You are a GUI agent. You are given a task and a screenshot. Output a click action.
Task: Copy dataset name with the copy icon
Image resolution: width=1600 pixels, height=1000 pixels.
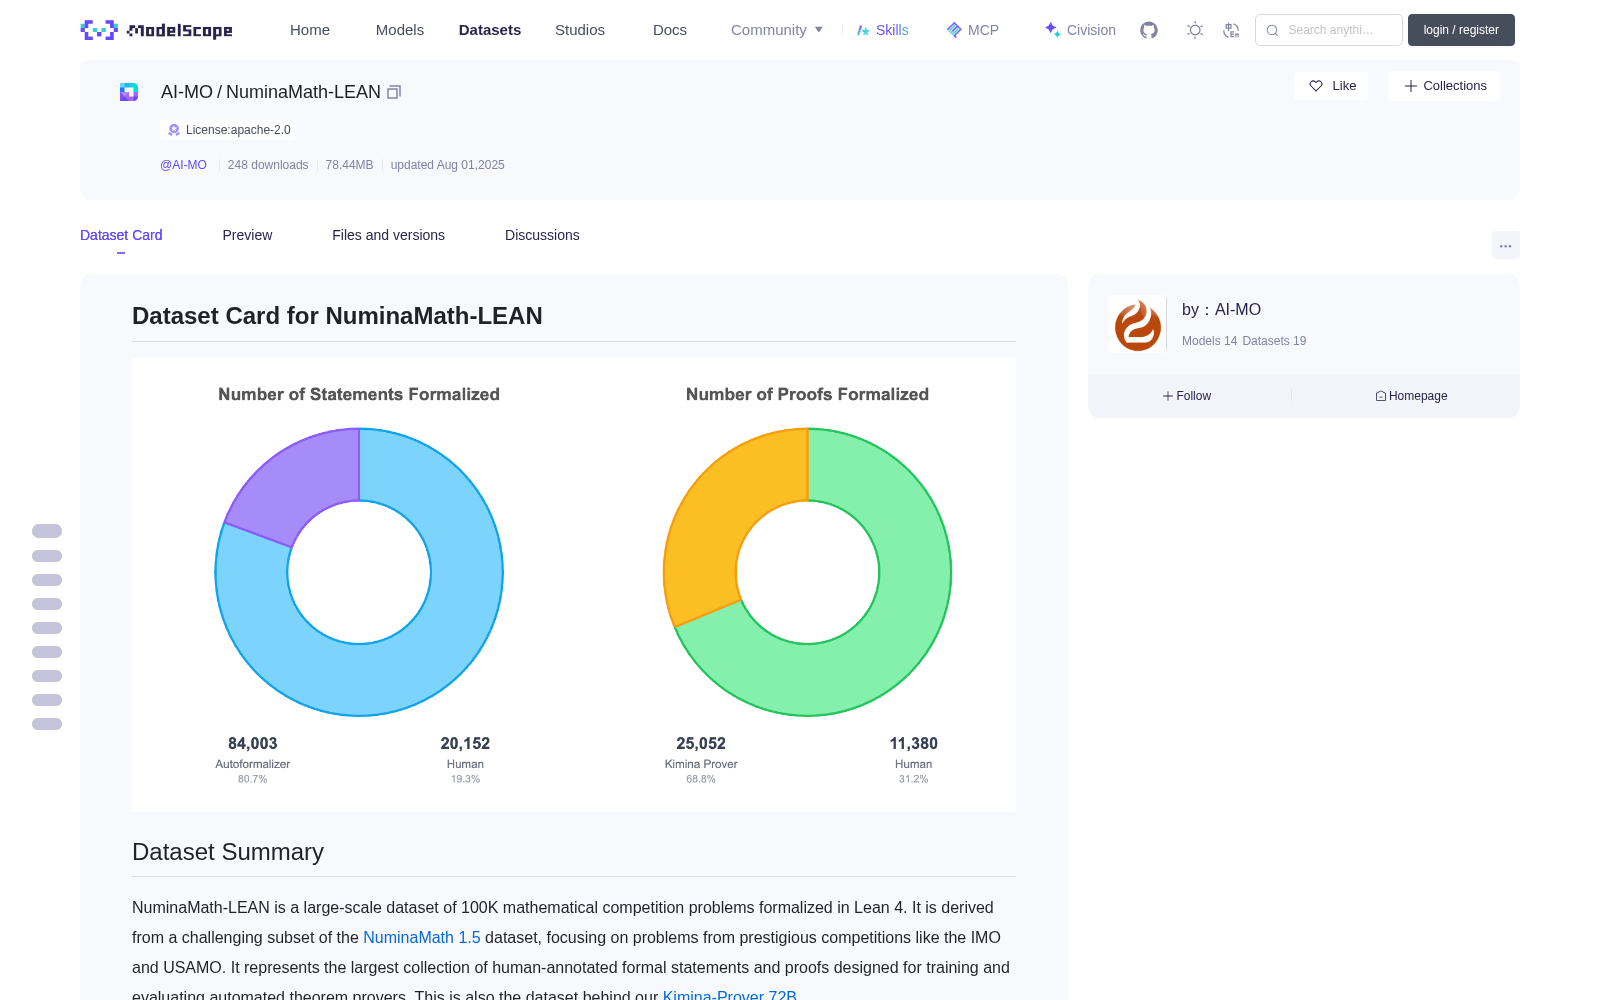click(x=394, y=92)
